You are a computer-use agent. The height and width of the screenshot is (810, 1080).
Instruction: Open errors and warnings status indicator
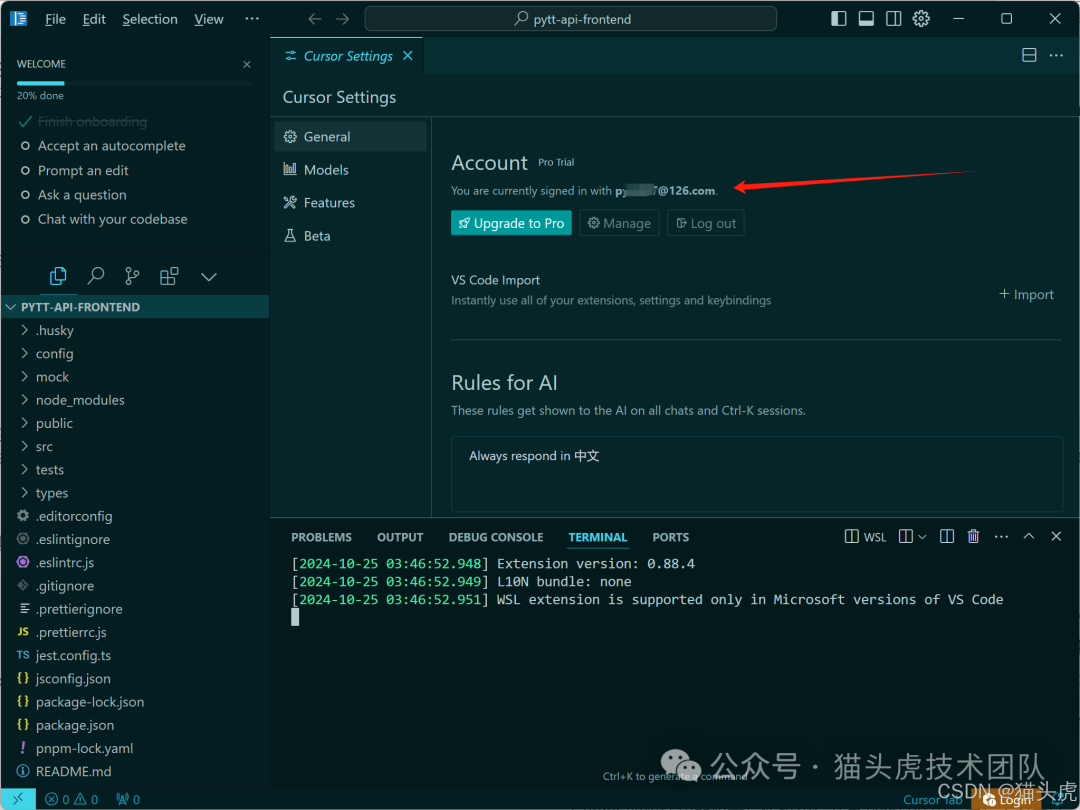coord(72,800)
